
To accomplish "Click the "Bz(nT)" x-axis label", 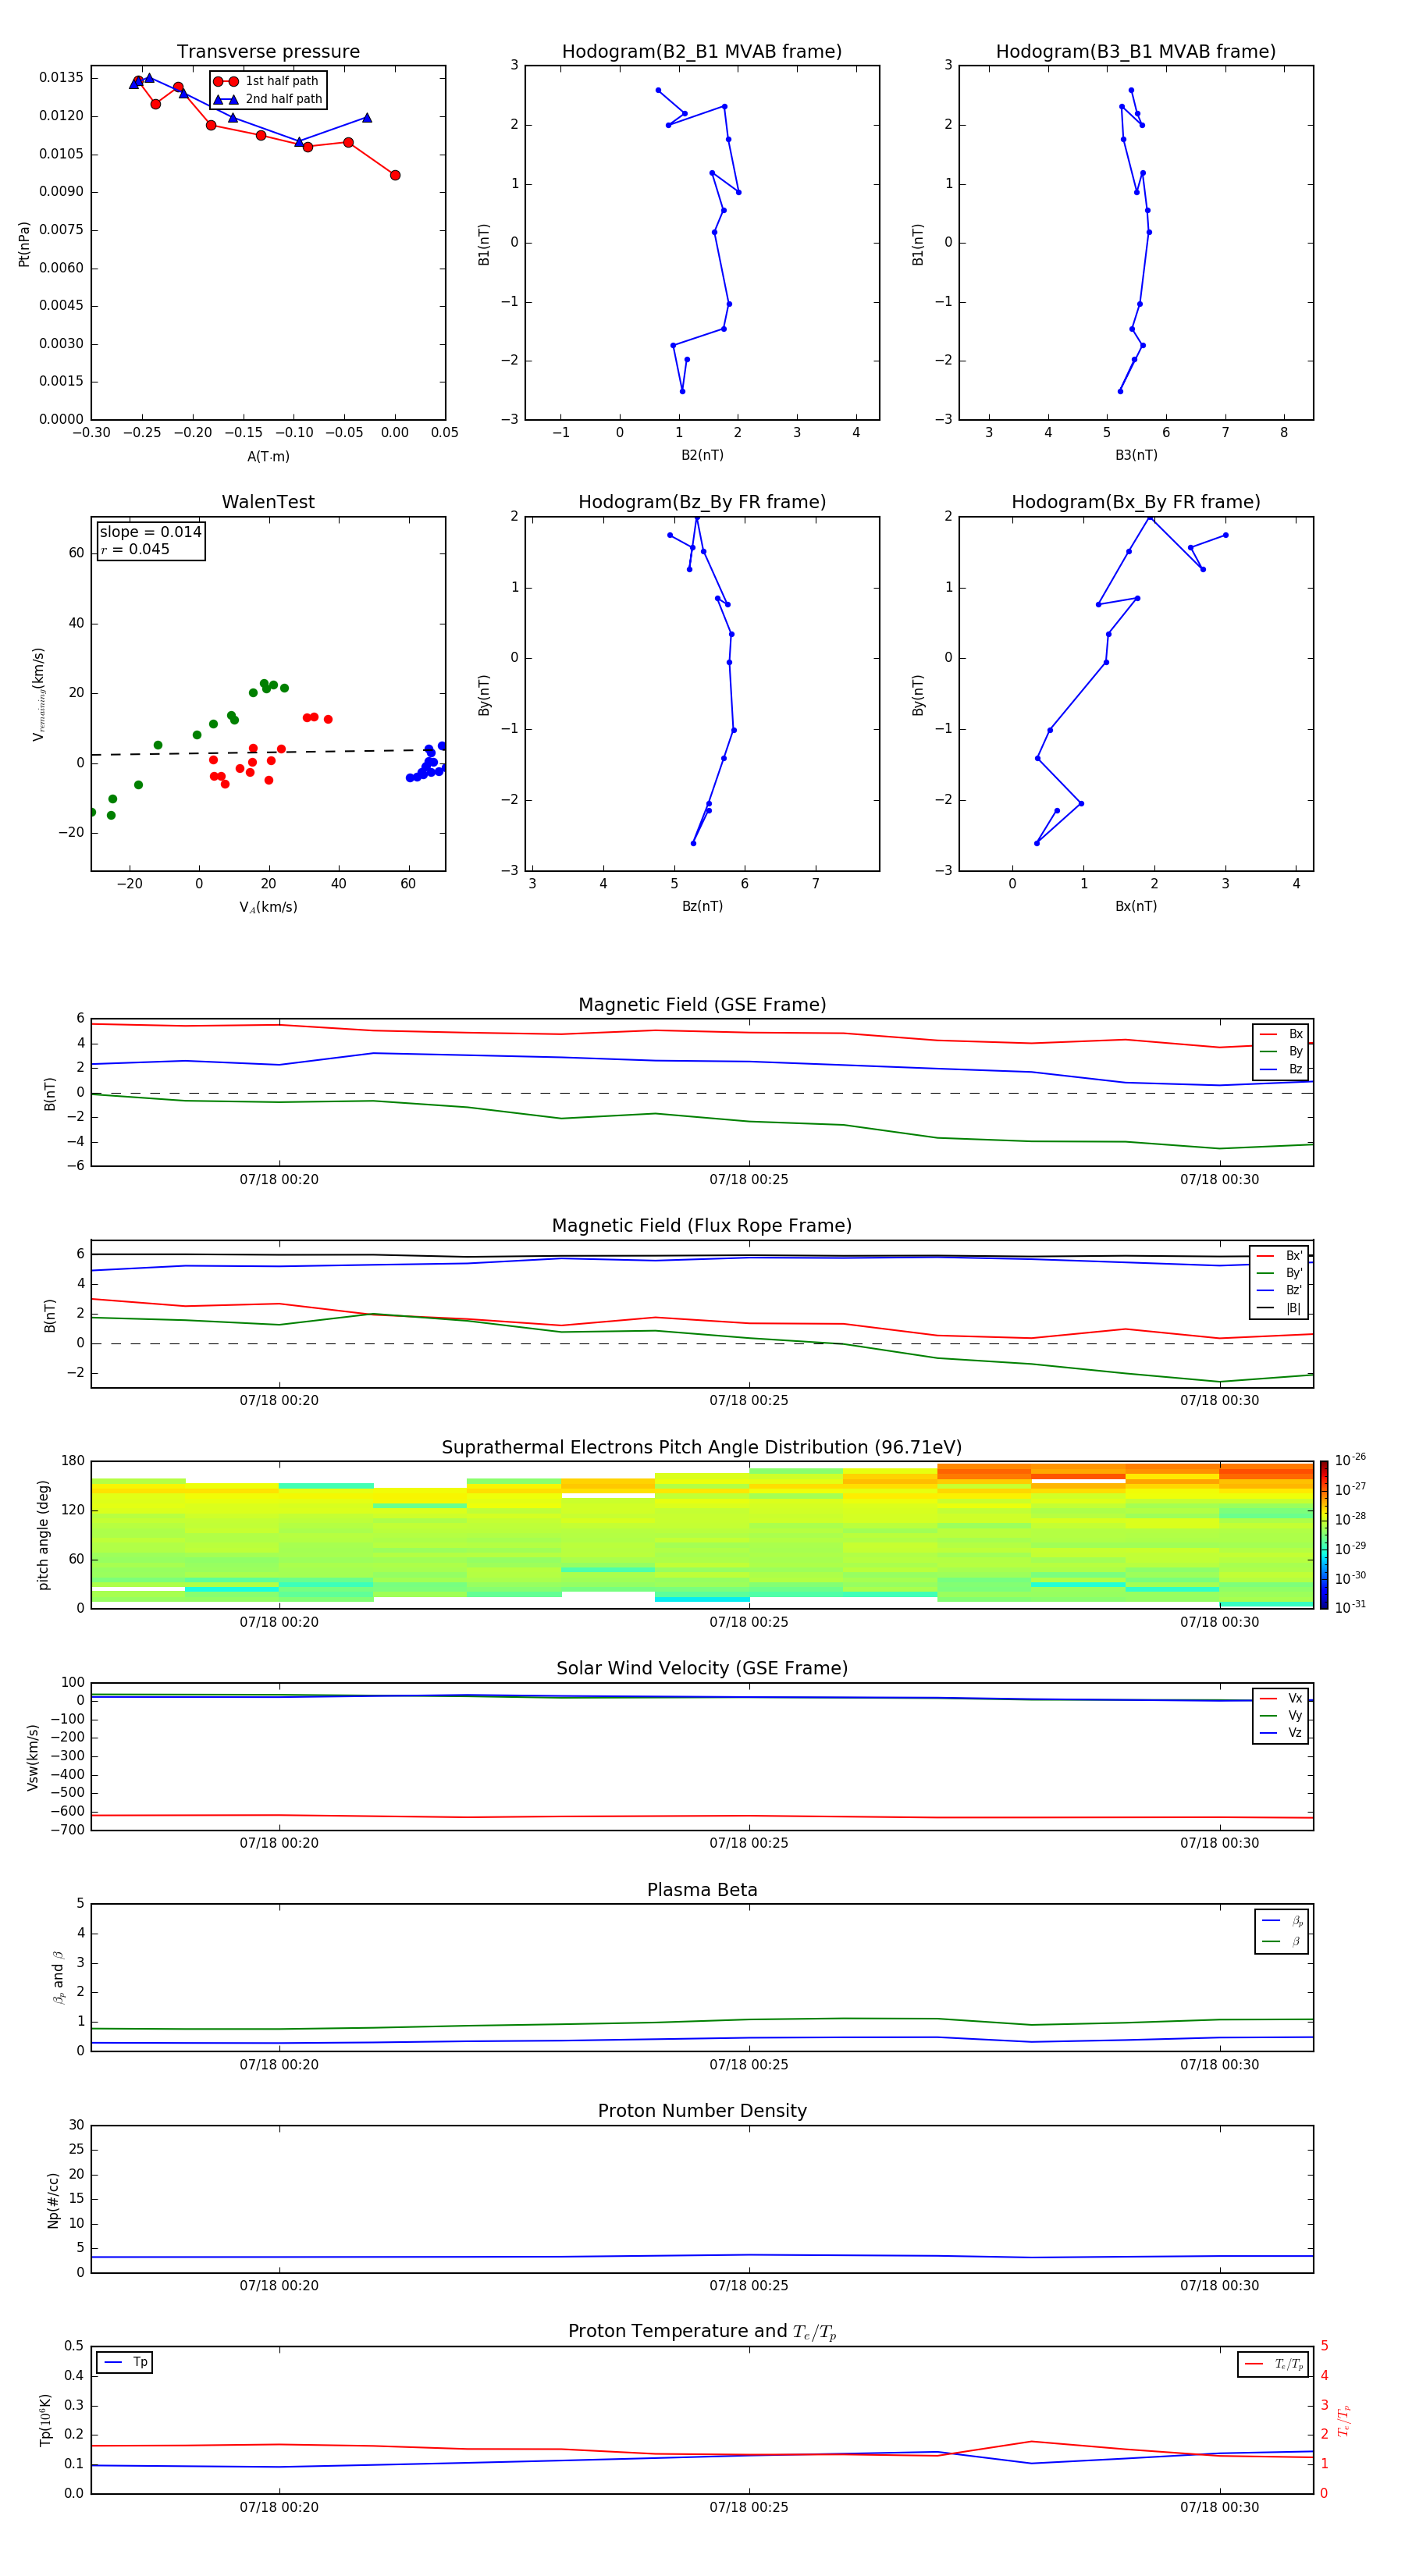I will click(x=702, y=906).
